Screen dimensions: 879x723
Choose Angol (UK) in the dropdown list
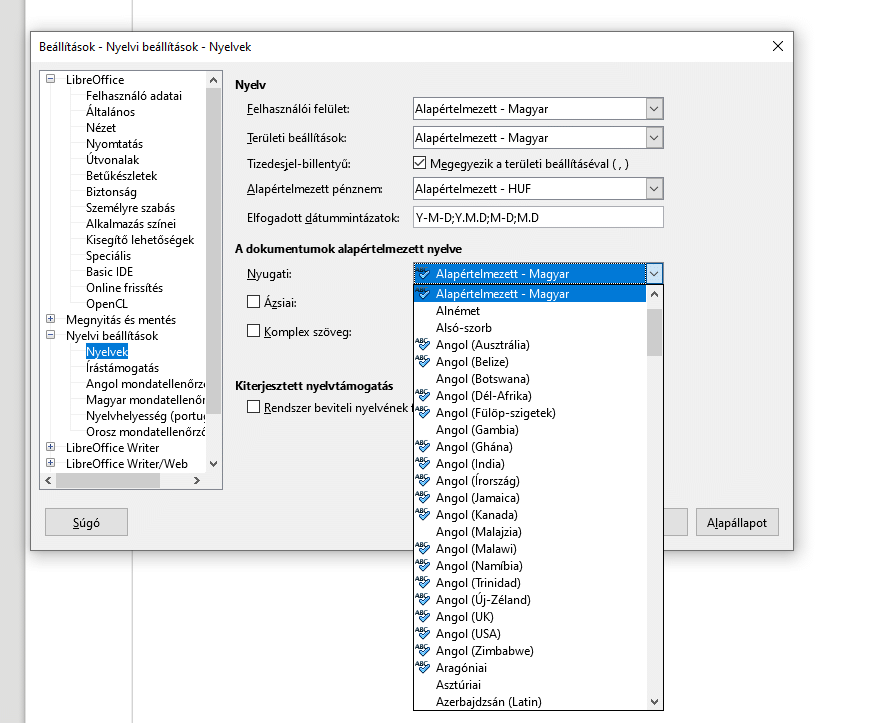coord(465,617)
